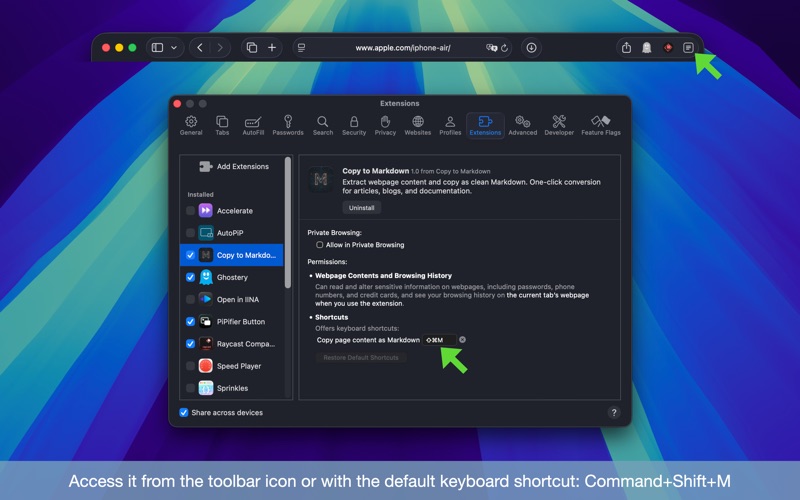Select the Copy to Markdo... list row text
Screen dimensions: 800x500
(x=246, y=255)
